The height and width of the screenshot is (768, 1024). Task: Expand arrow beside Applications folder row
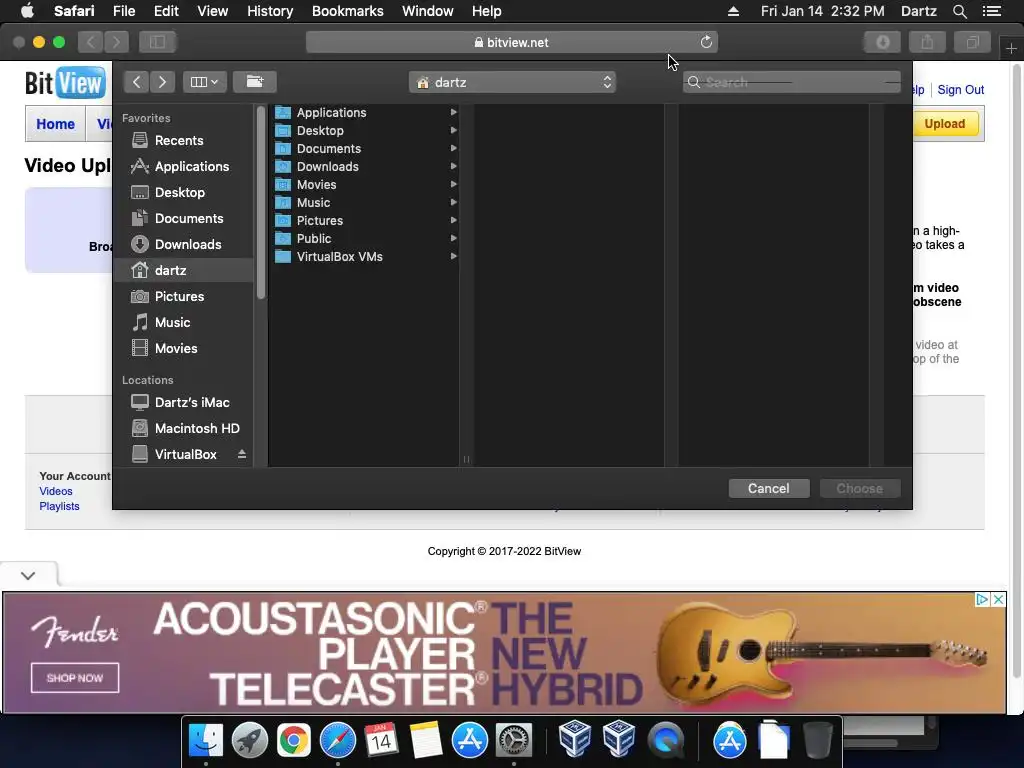[453, 112]
